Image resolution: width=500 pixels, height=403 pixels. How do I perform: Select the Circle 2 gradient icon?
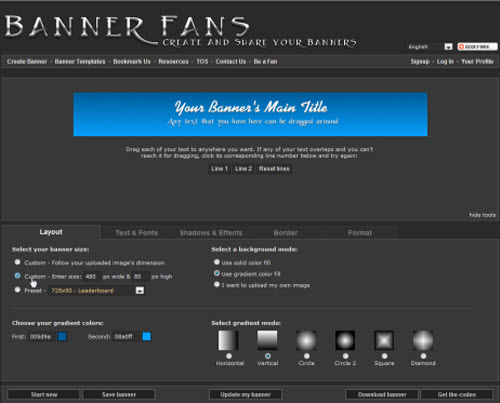345,340
